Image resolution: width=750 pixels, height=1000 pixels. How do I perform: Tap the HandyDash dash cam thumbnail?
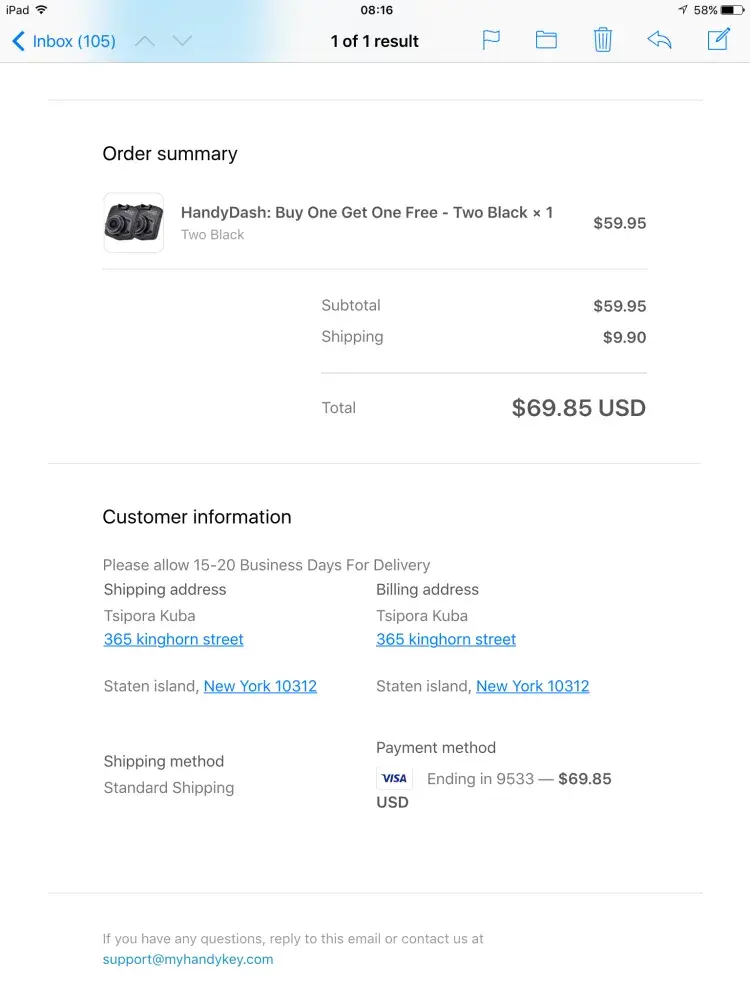point(133,222)
